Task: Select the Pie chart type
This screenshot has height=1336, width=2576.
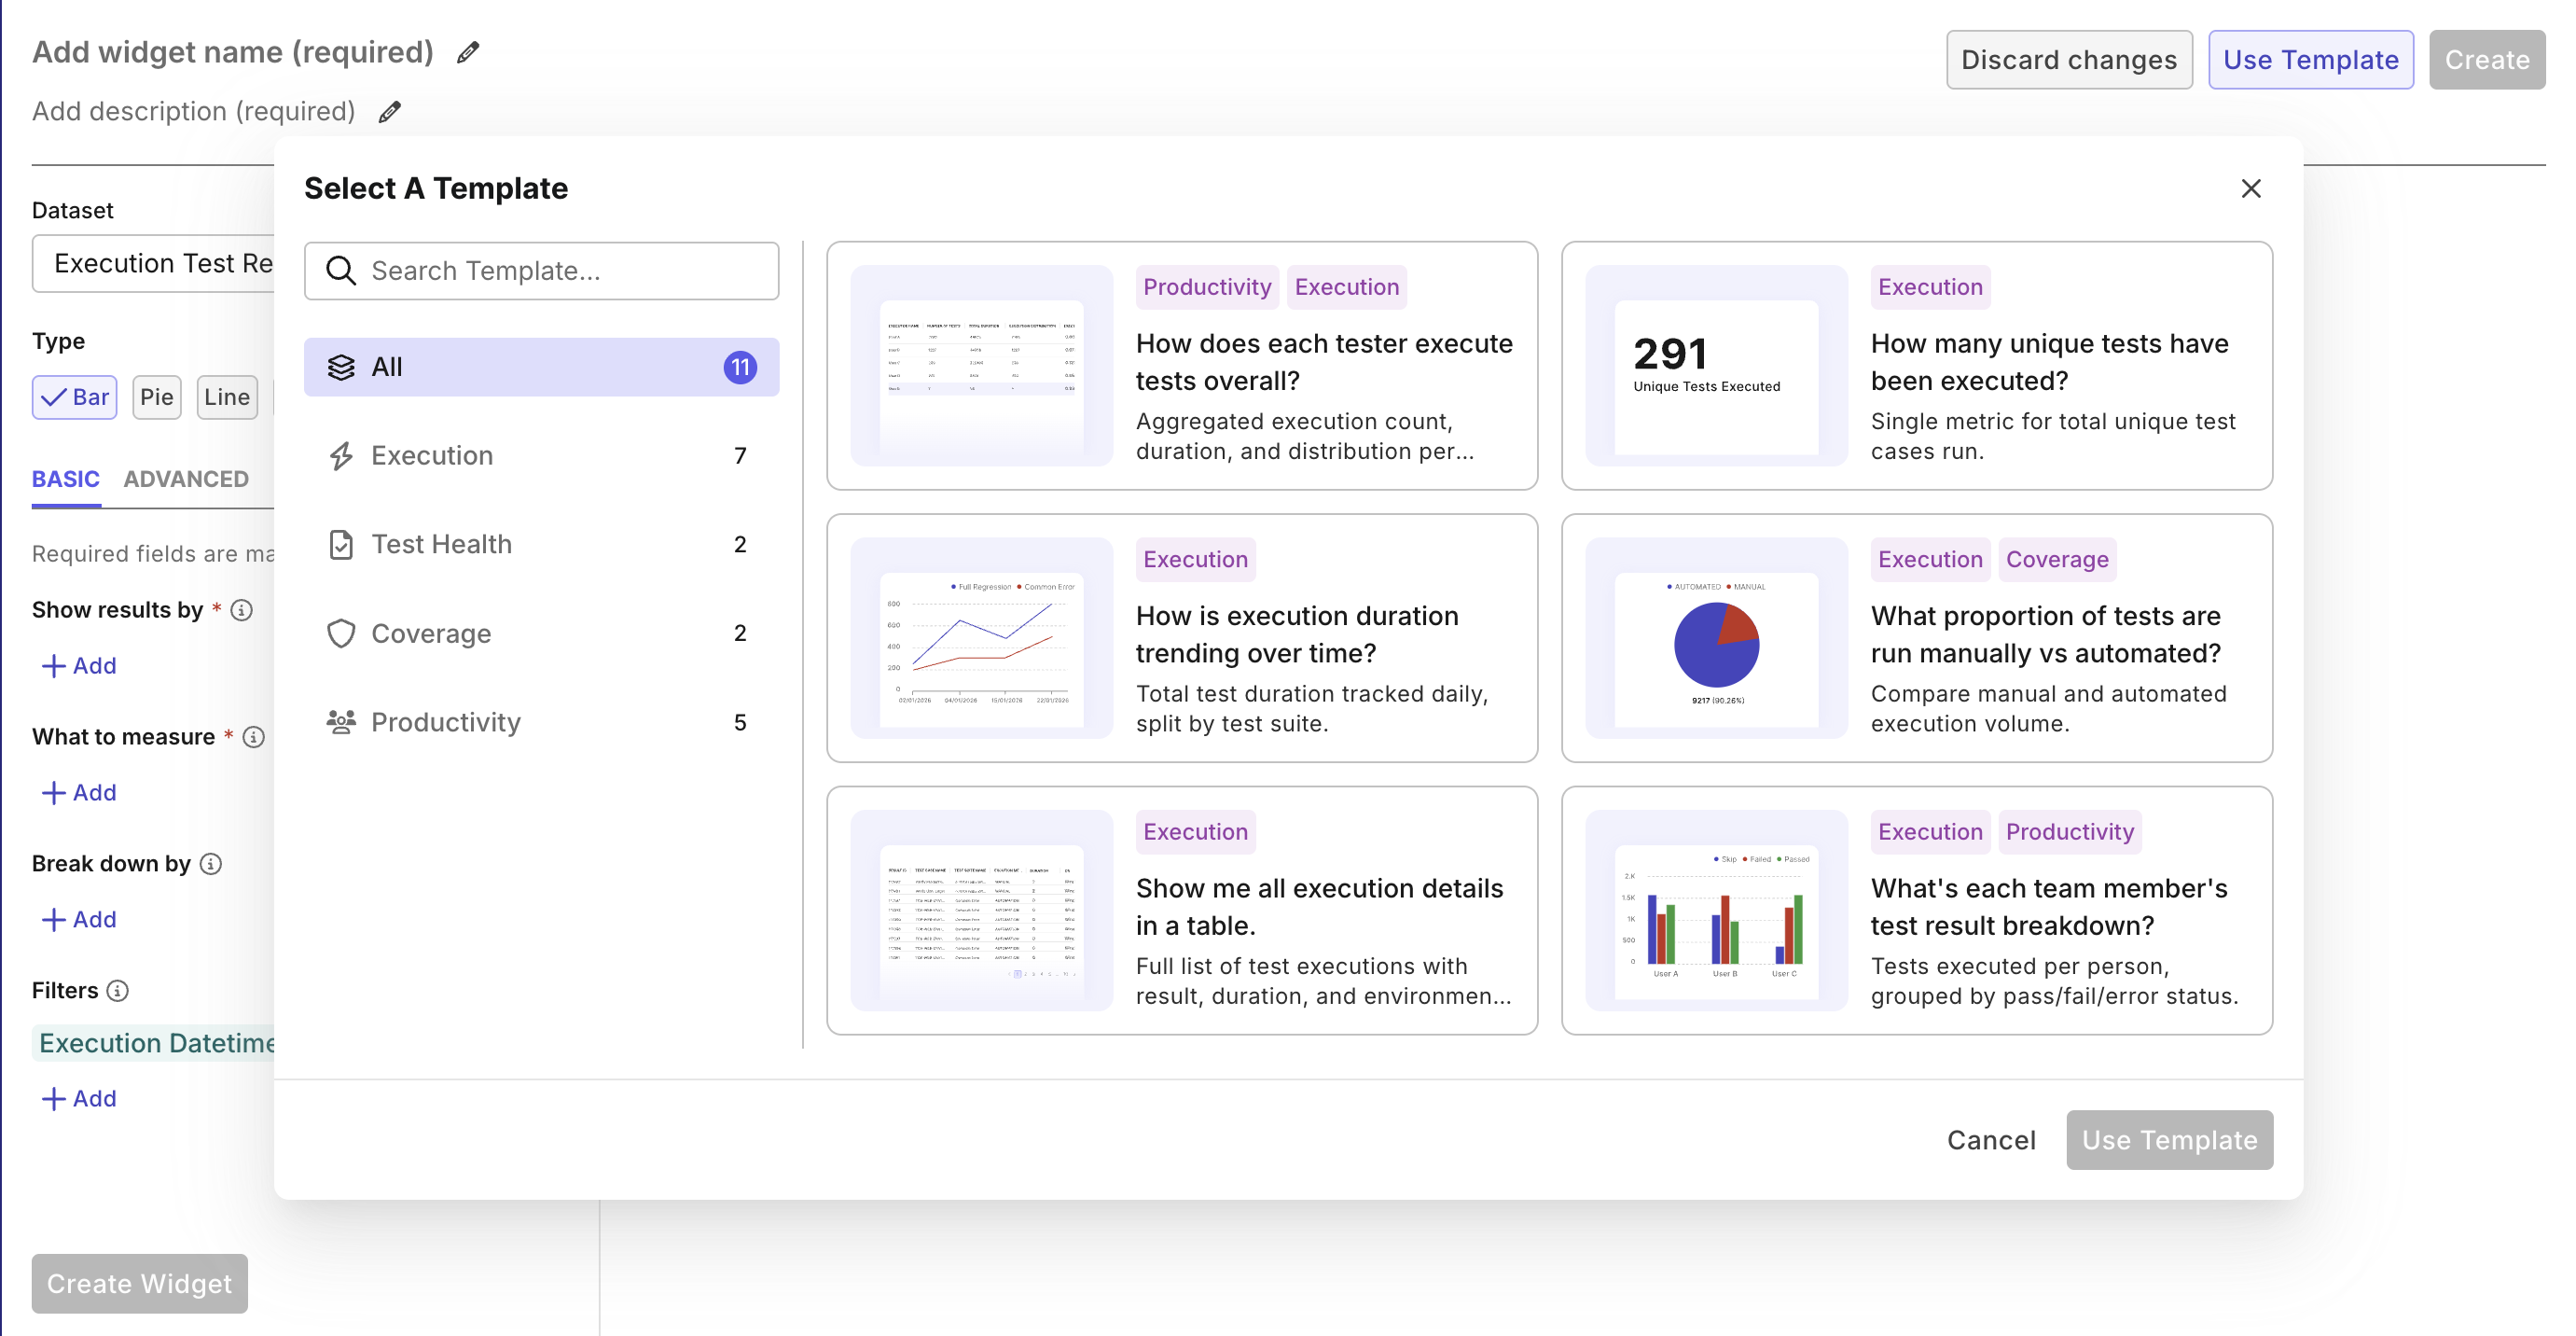Action: (x=156, y=397)
